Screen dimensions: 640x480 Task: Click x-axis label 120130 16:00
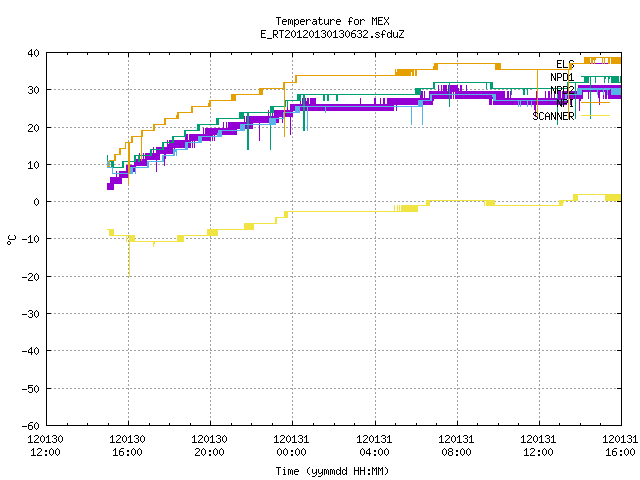point(127,446)
